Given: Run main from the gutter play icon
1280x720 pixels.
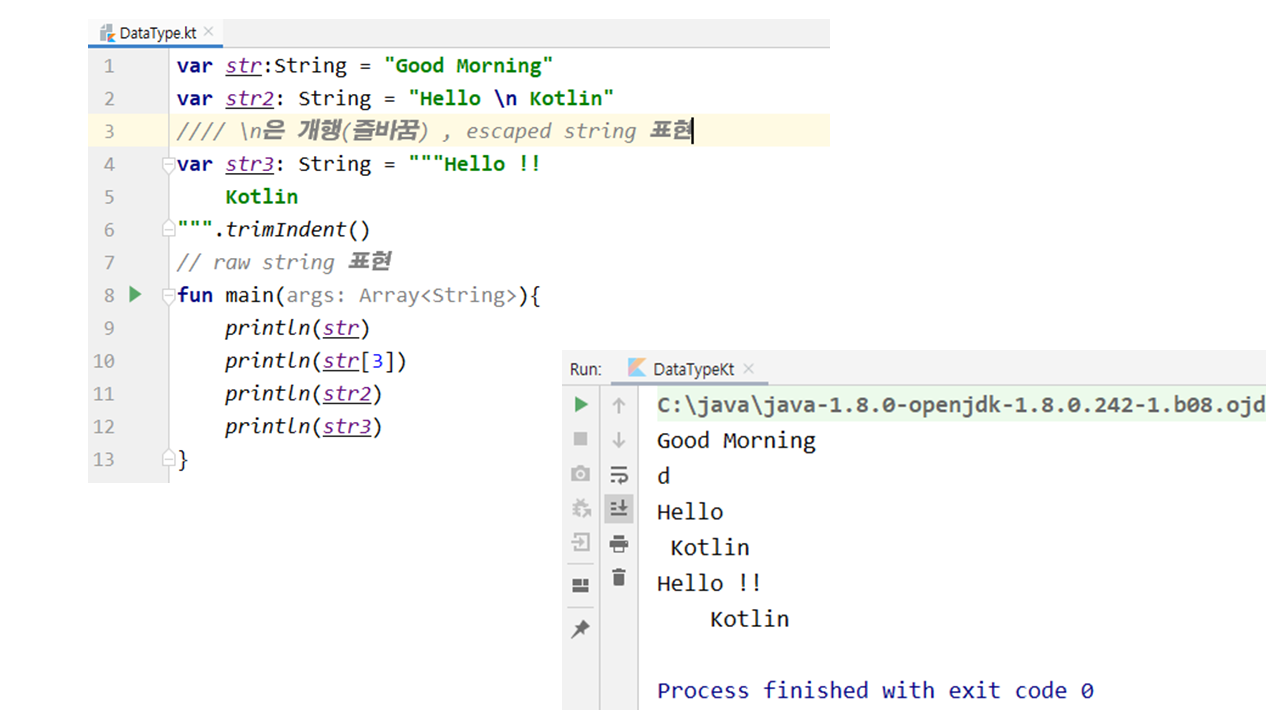Looking at the screenshot, I should pyautogui.click(x=136, y=295).
